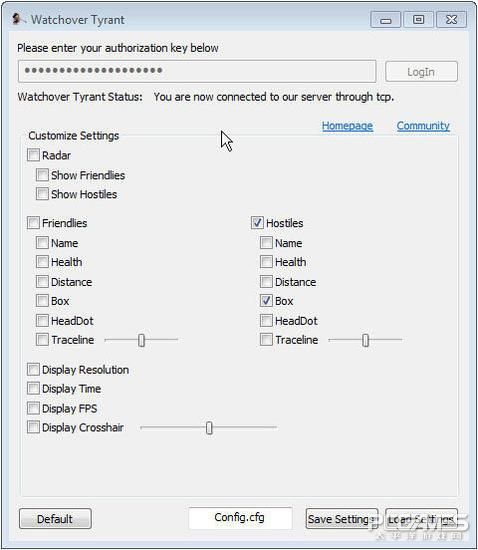Screen dimensions: 478x550
Task: Open the Homepage link
Action: (348, 126)
